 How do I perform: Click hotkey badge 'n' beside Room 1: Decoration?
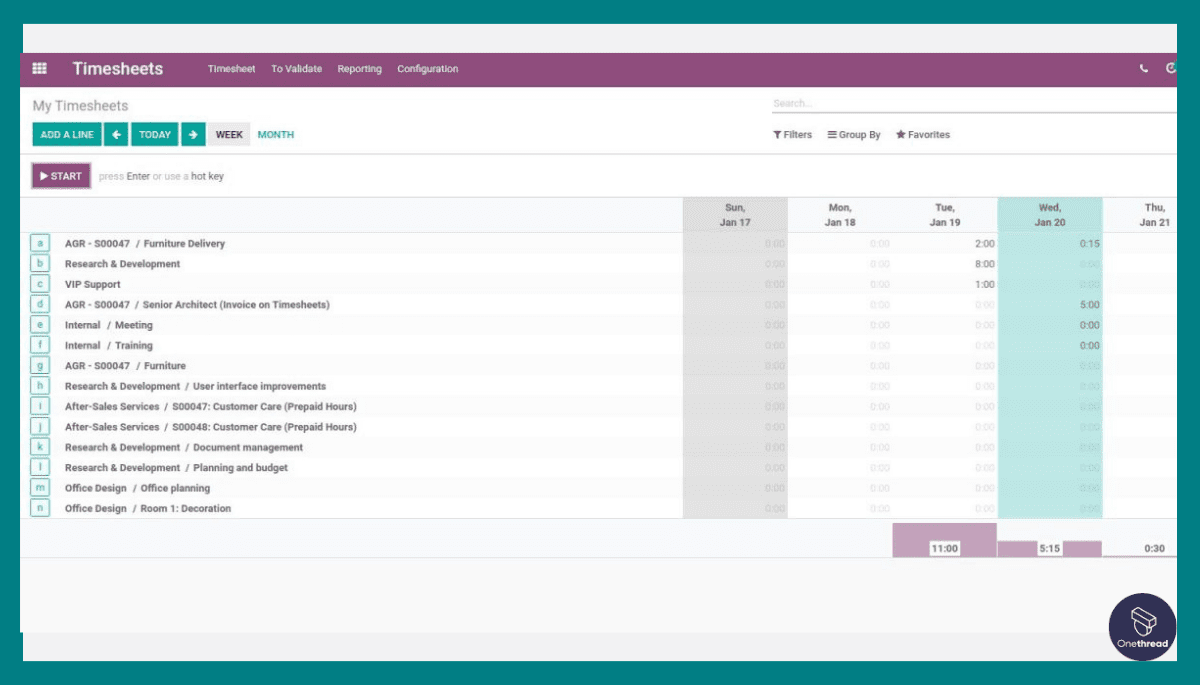[x=39, y=507]
